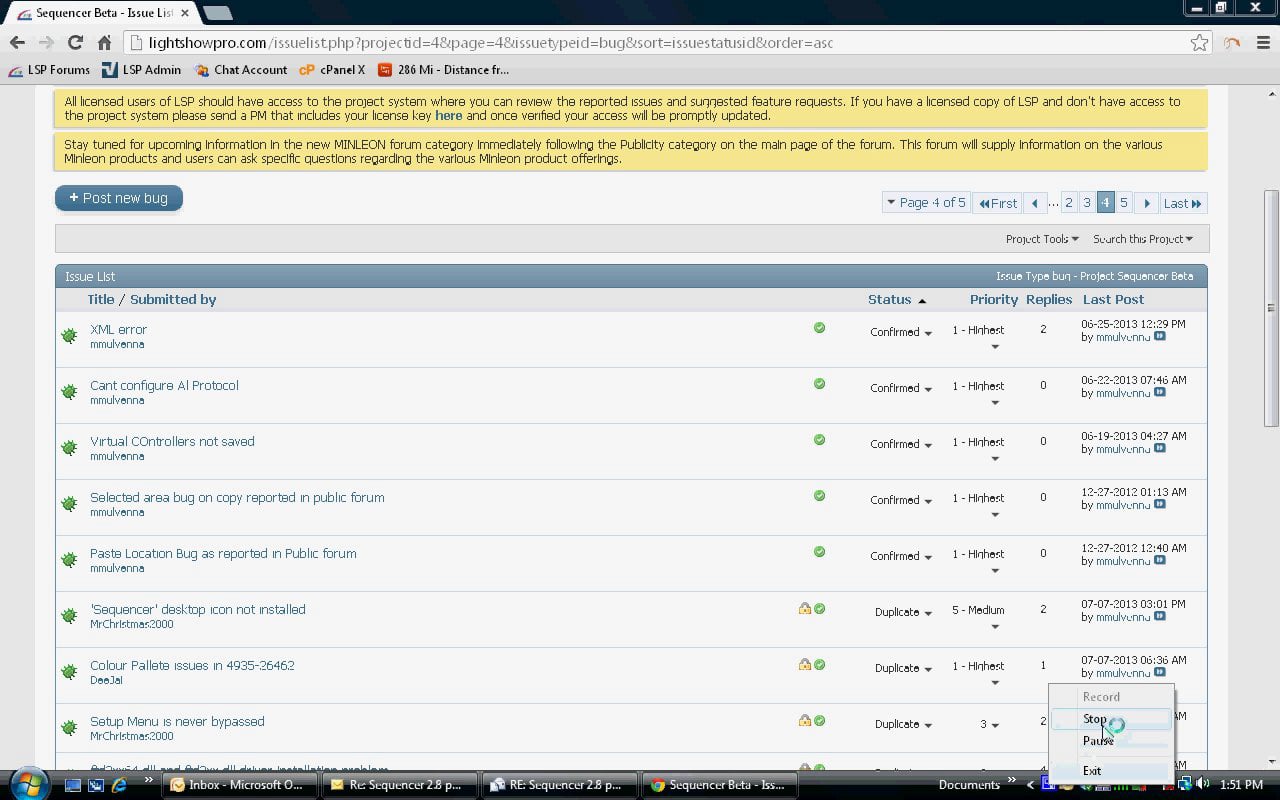Open the Setup Menu is never bypassed issue
Image resolution: width=1280 pixels, height=800 pixels.
coord(177,721)
